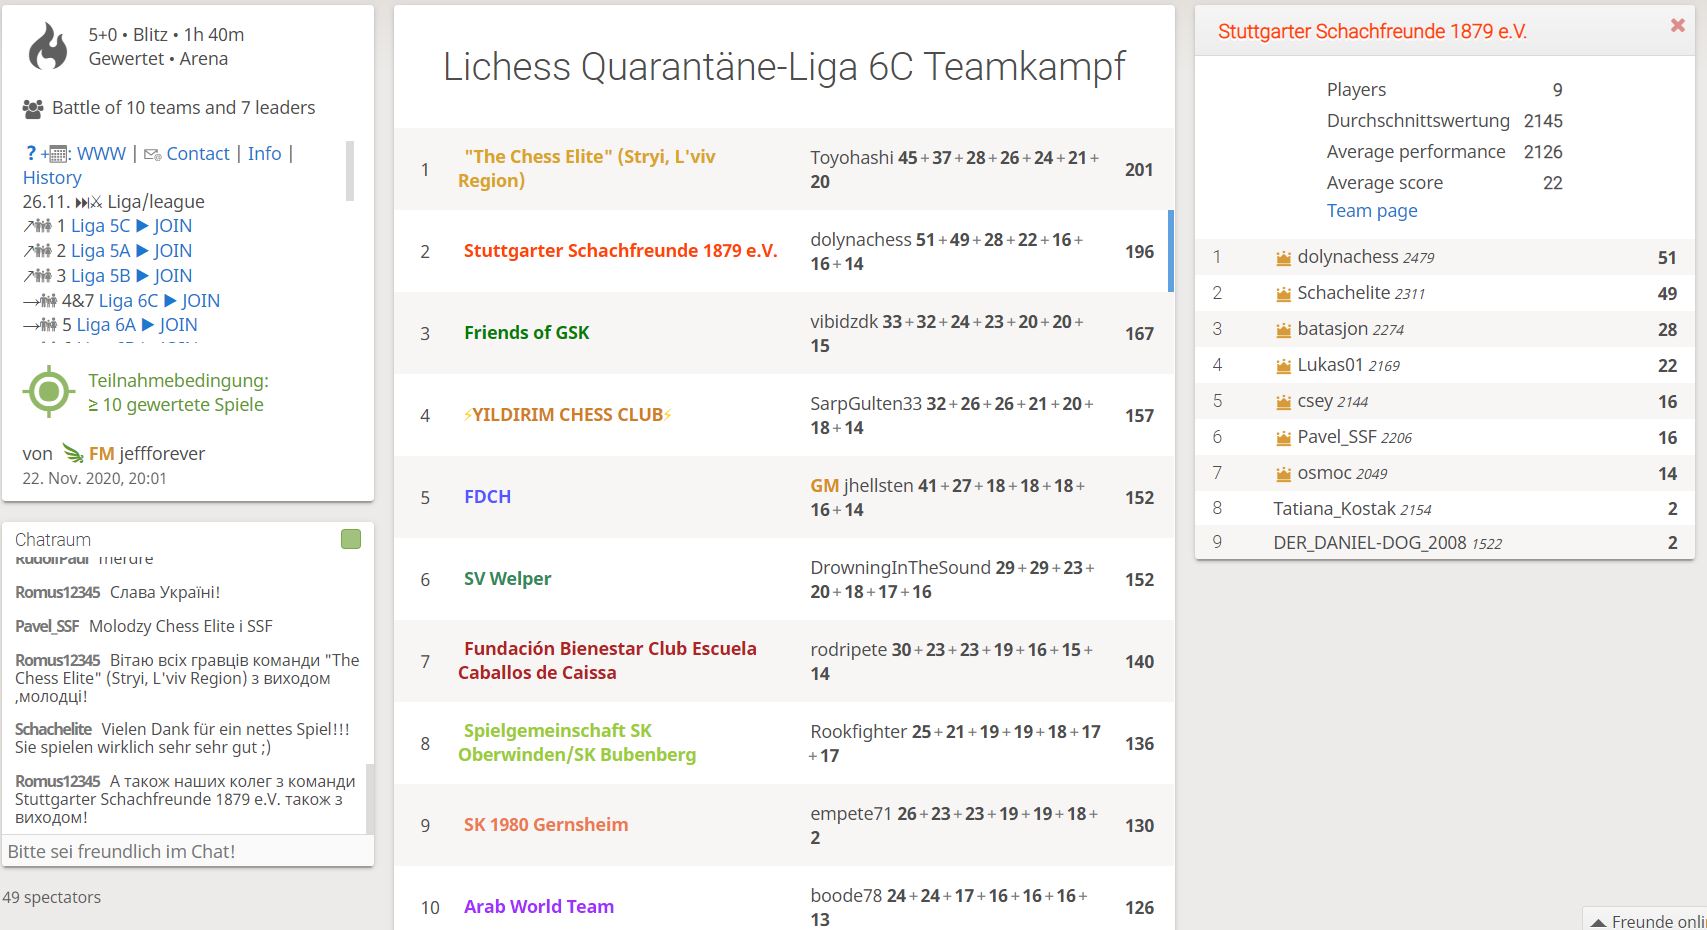Viewport: 1707px width, 930px height.
Task: Open GM jhellsten player entry
Action: click(x=861, y=486)
